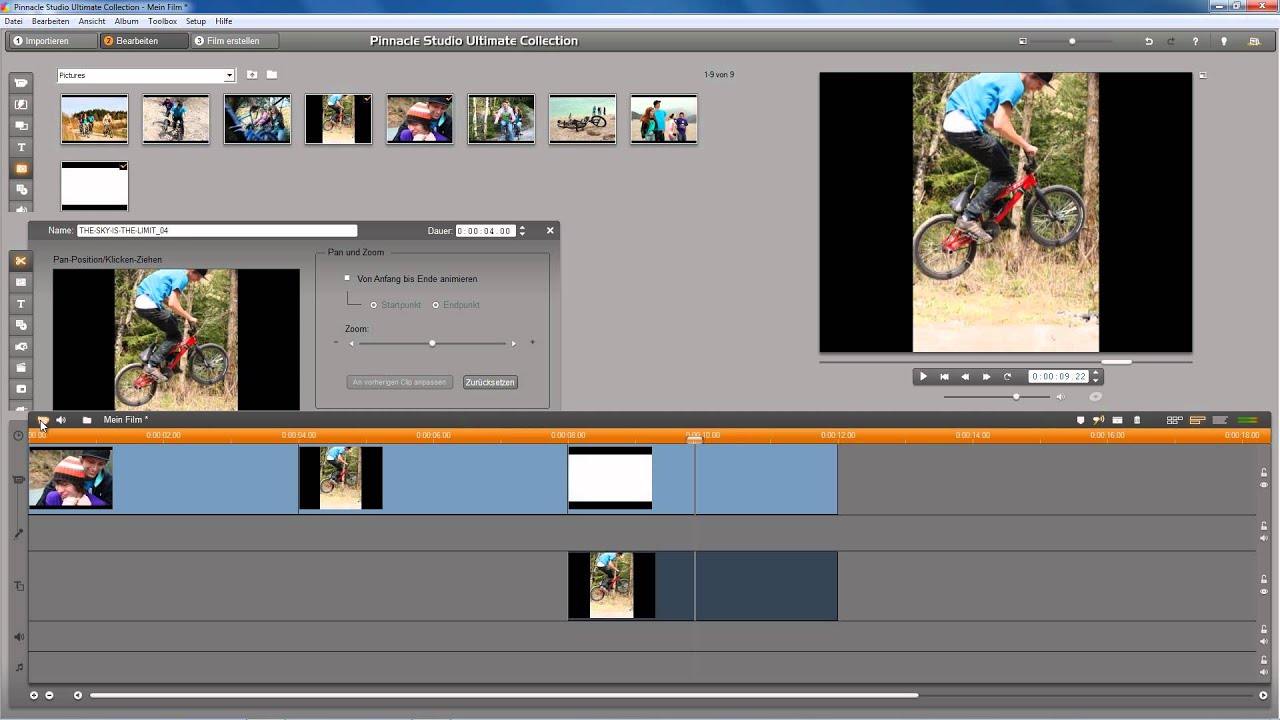Click the folder icon beside Mein Film
This screenshot has width=1280, height=720.
87,420
